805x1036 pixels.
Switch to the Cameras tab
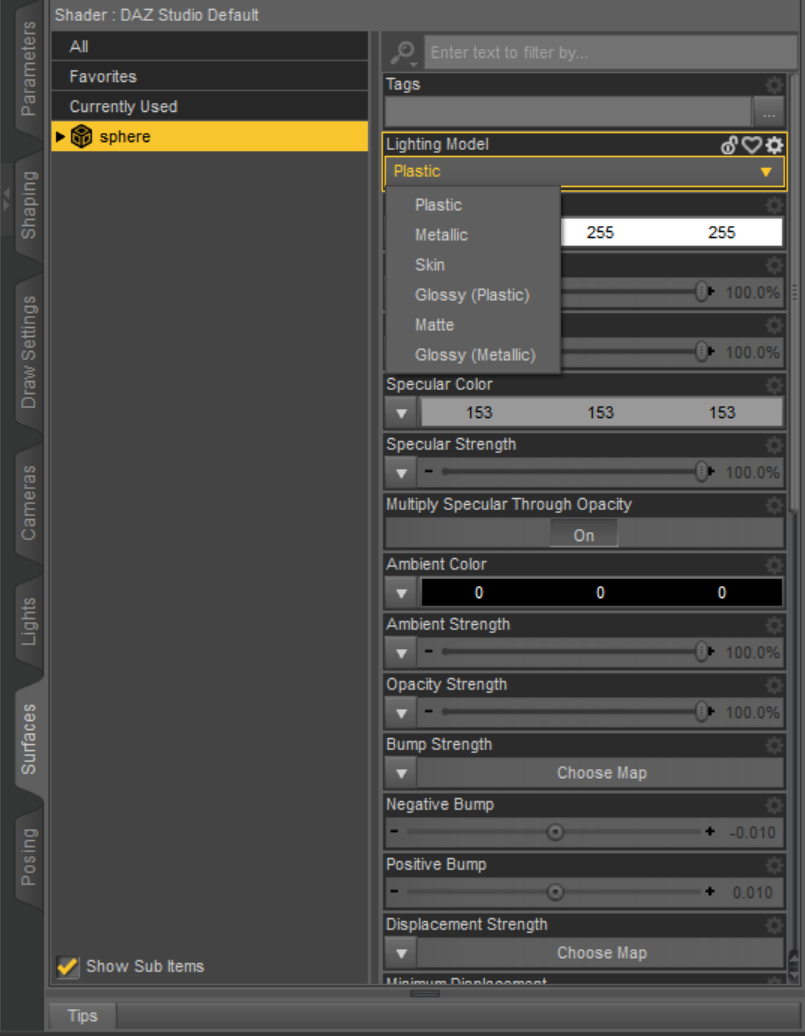[28, 502]
